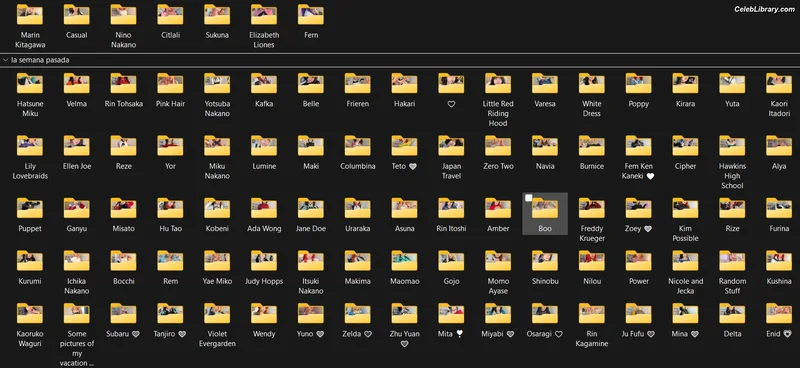This screenshot has width=800, height=368.
Task: Collapse the 'la semana pasada' group chevron
Action: (x=6, y=60)
